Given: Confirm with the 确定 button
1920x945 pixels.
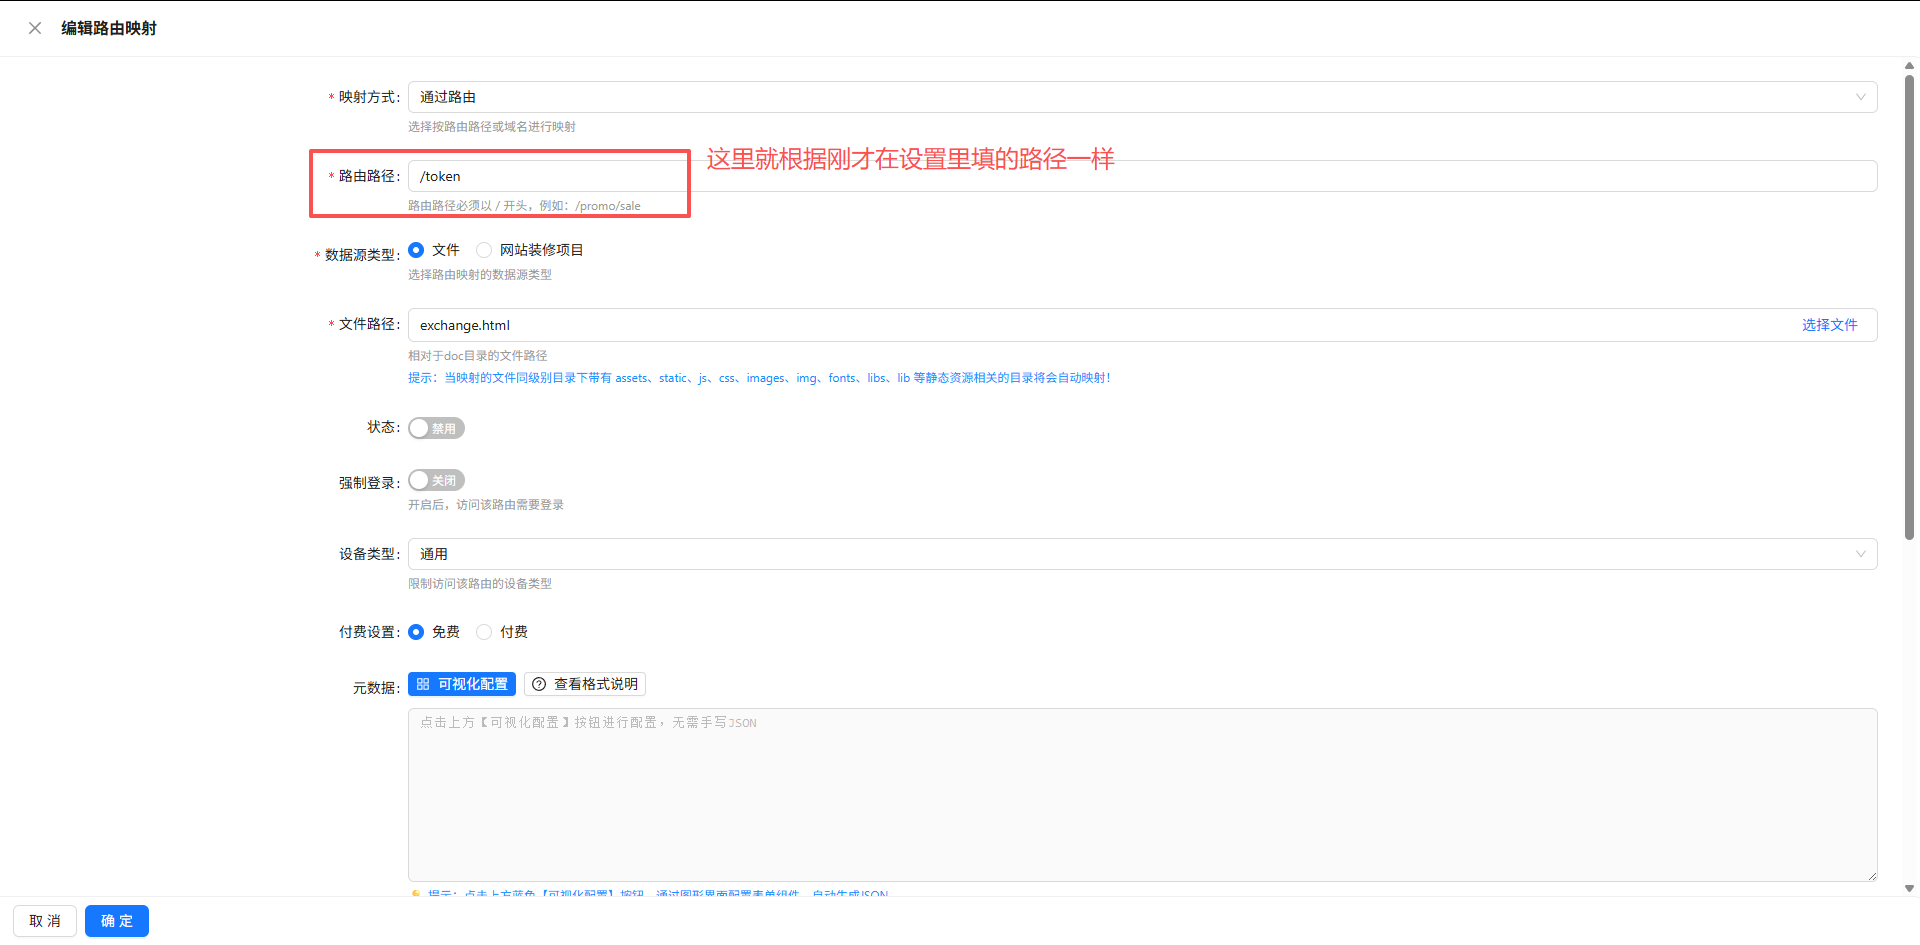Looking at the screenshot, I should 116,921.
